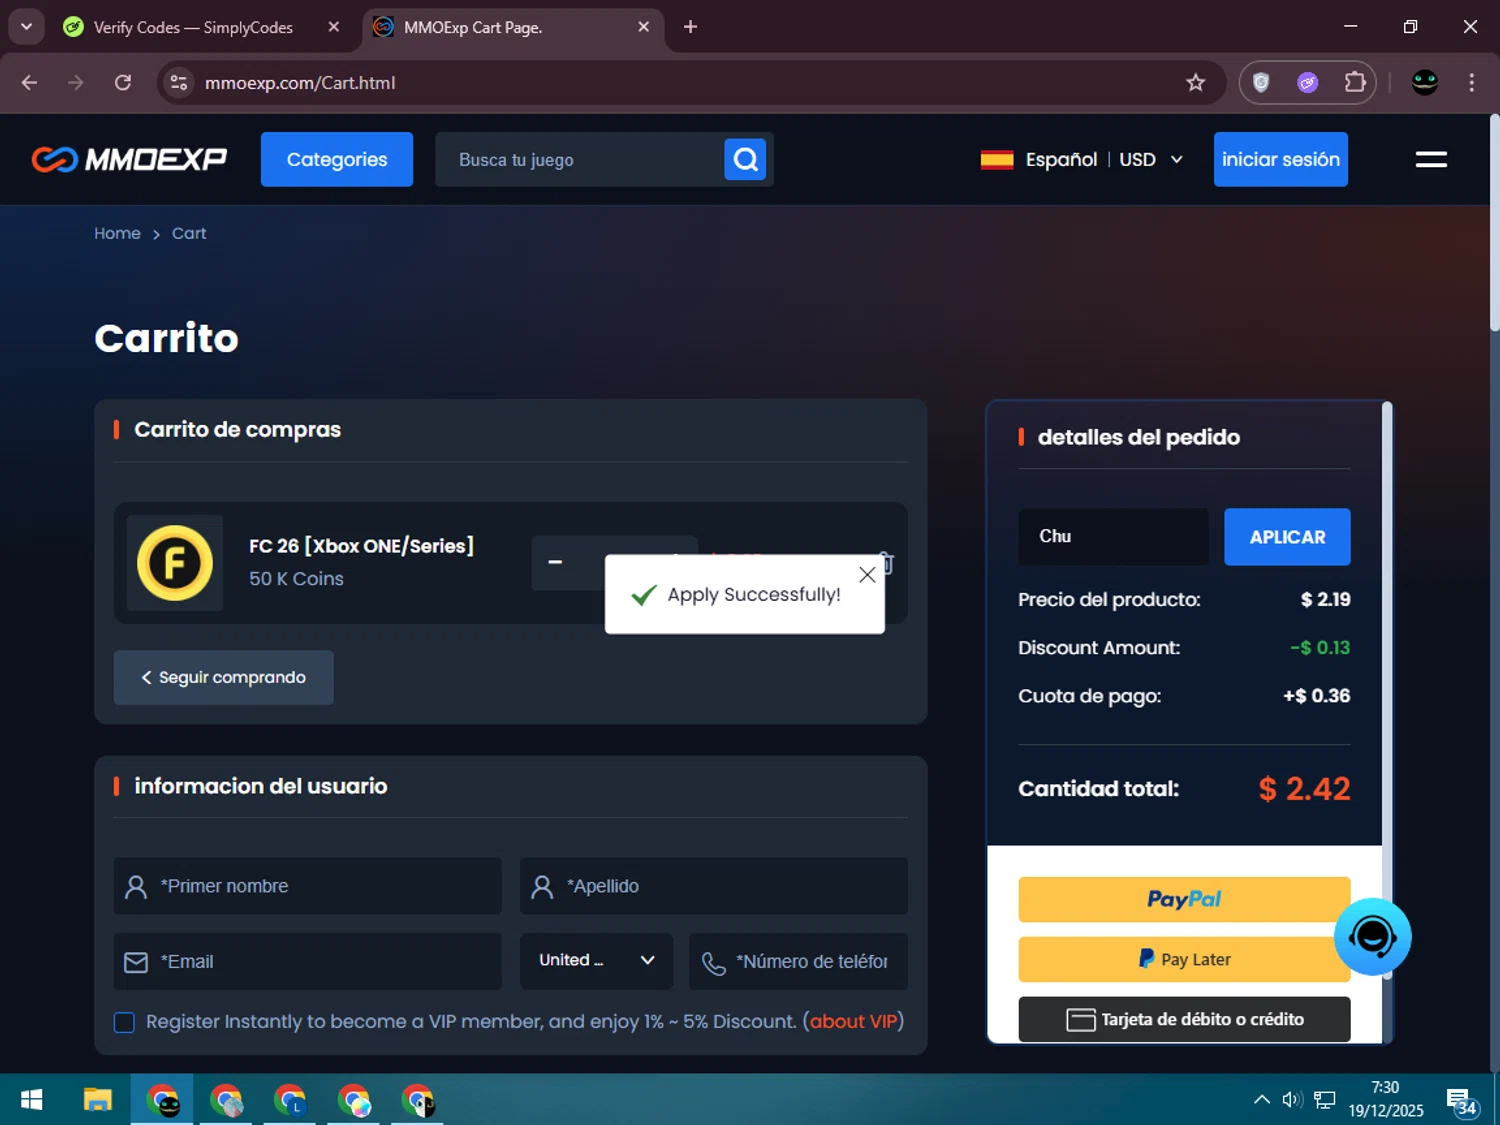The image size is (1500, 1125).
Task: Bookmark this page with the star icon
Action: (1195, 83)
